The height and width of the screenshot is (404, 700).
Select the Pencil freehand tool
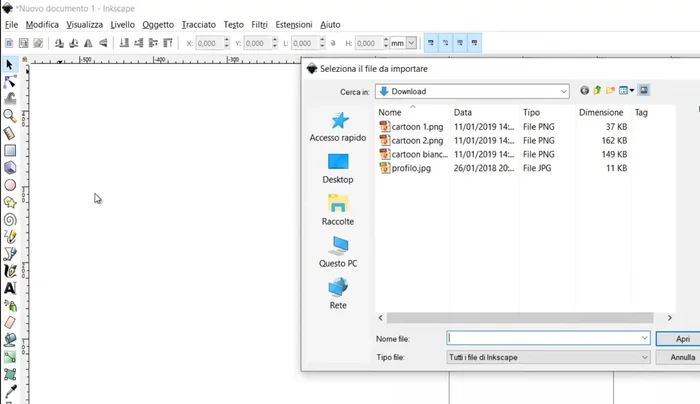click(x=10, y=237)
